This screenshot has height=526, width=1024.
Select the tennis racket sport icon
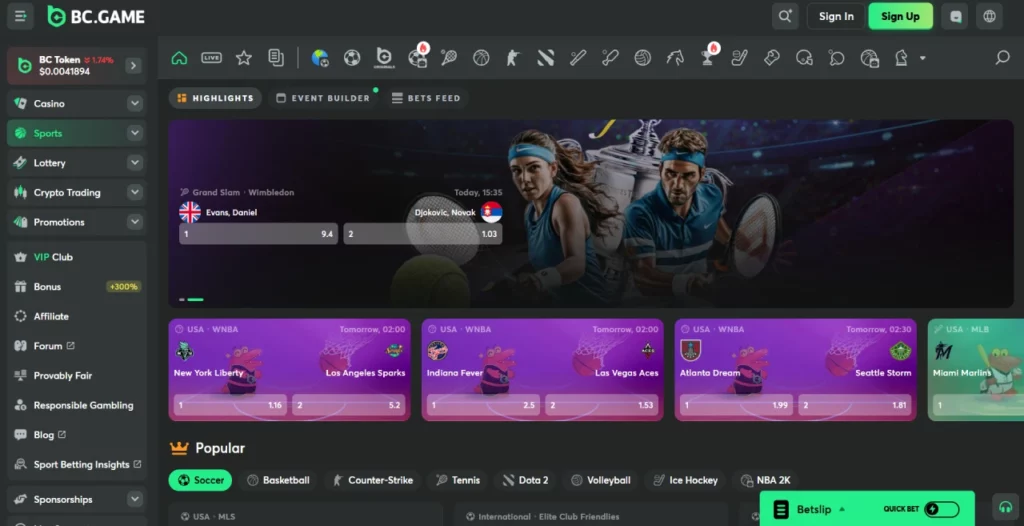(449, 58)
